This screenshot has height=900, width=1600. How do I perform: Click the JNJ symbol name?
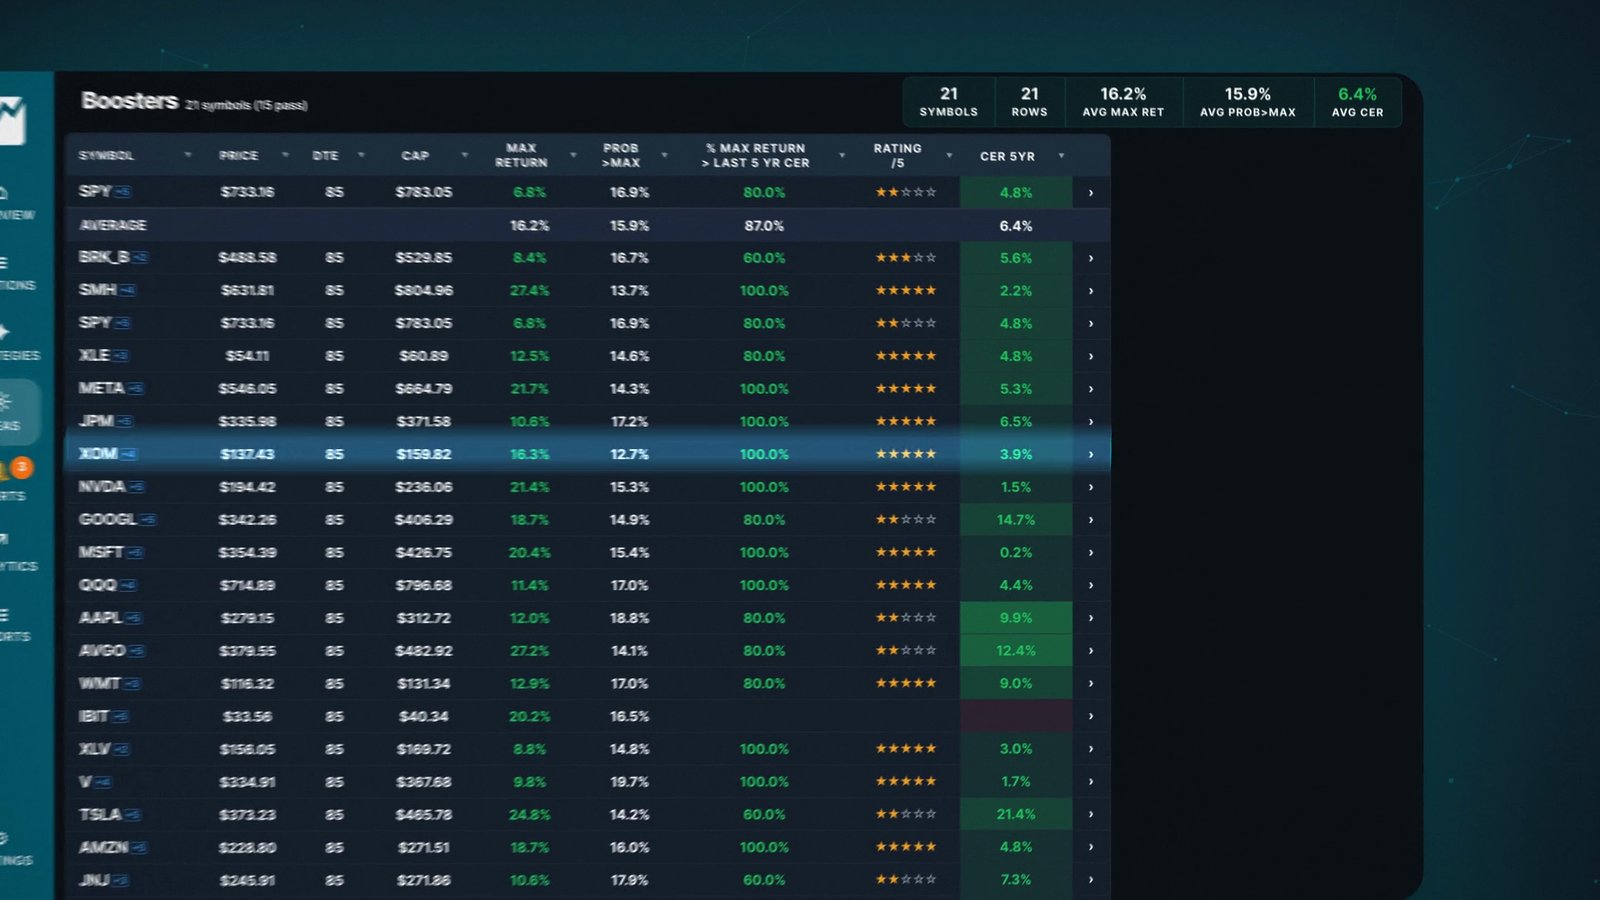[94, 880]
